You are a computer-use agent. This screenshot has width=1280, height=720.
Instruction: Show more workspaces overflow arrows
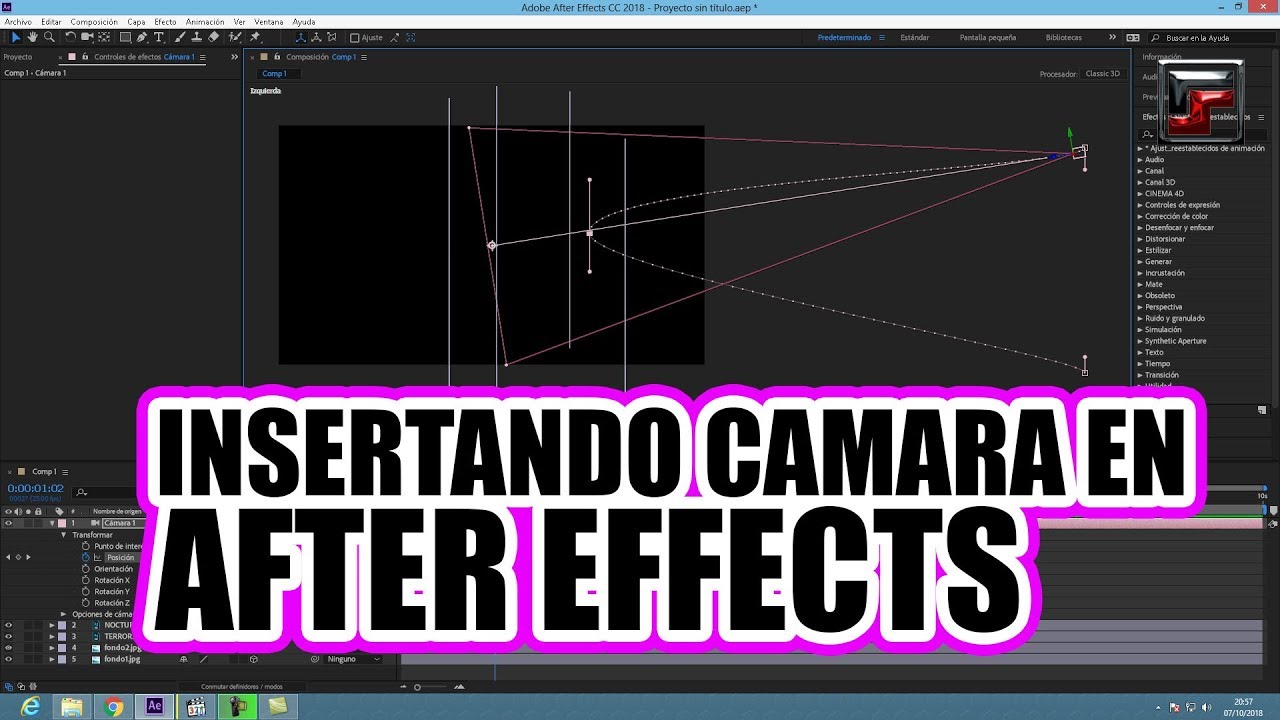(x=1112, y=37)
